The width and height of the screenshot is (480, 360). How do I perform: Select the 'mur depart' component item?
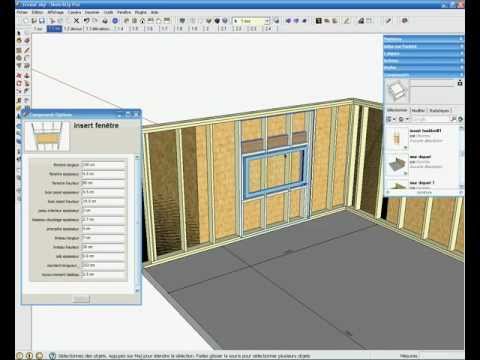tap(422, 164)
